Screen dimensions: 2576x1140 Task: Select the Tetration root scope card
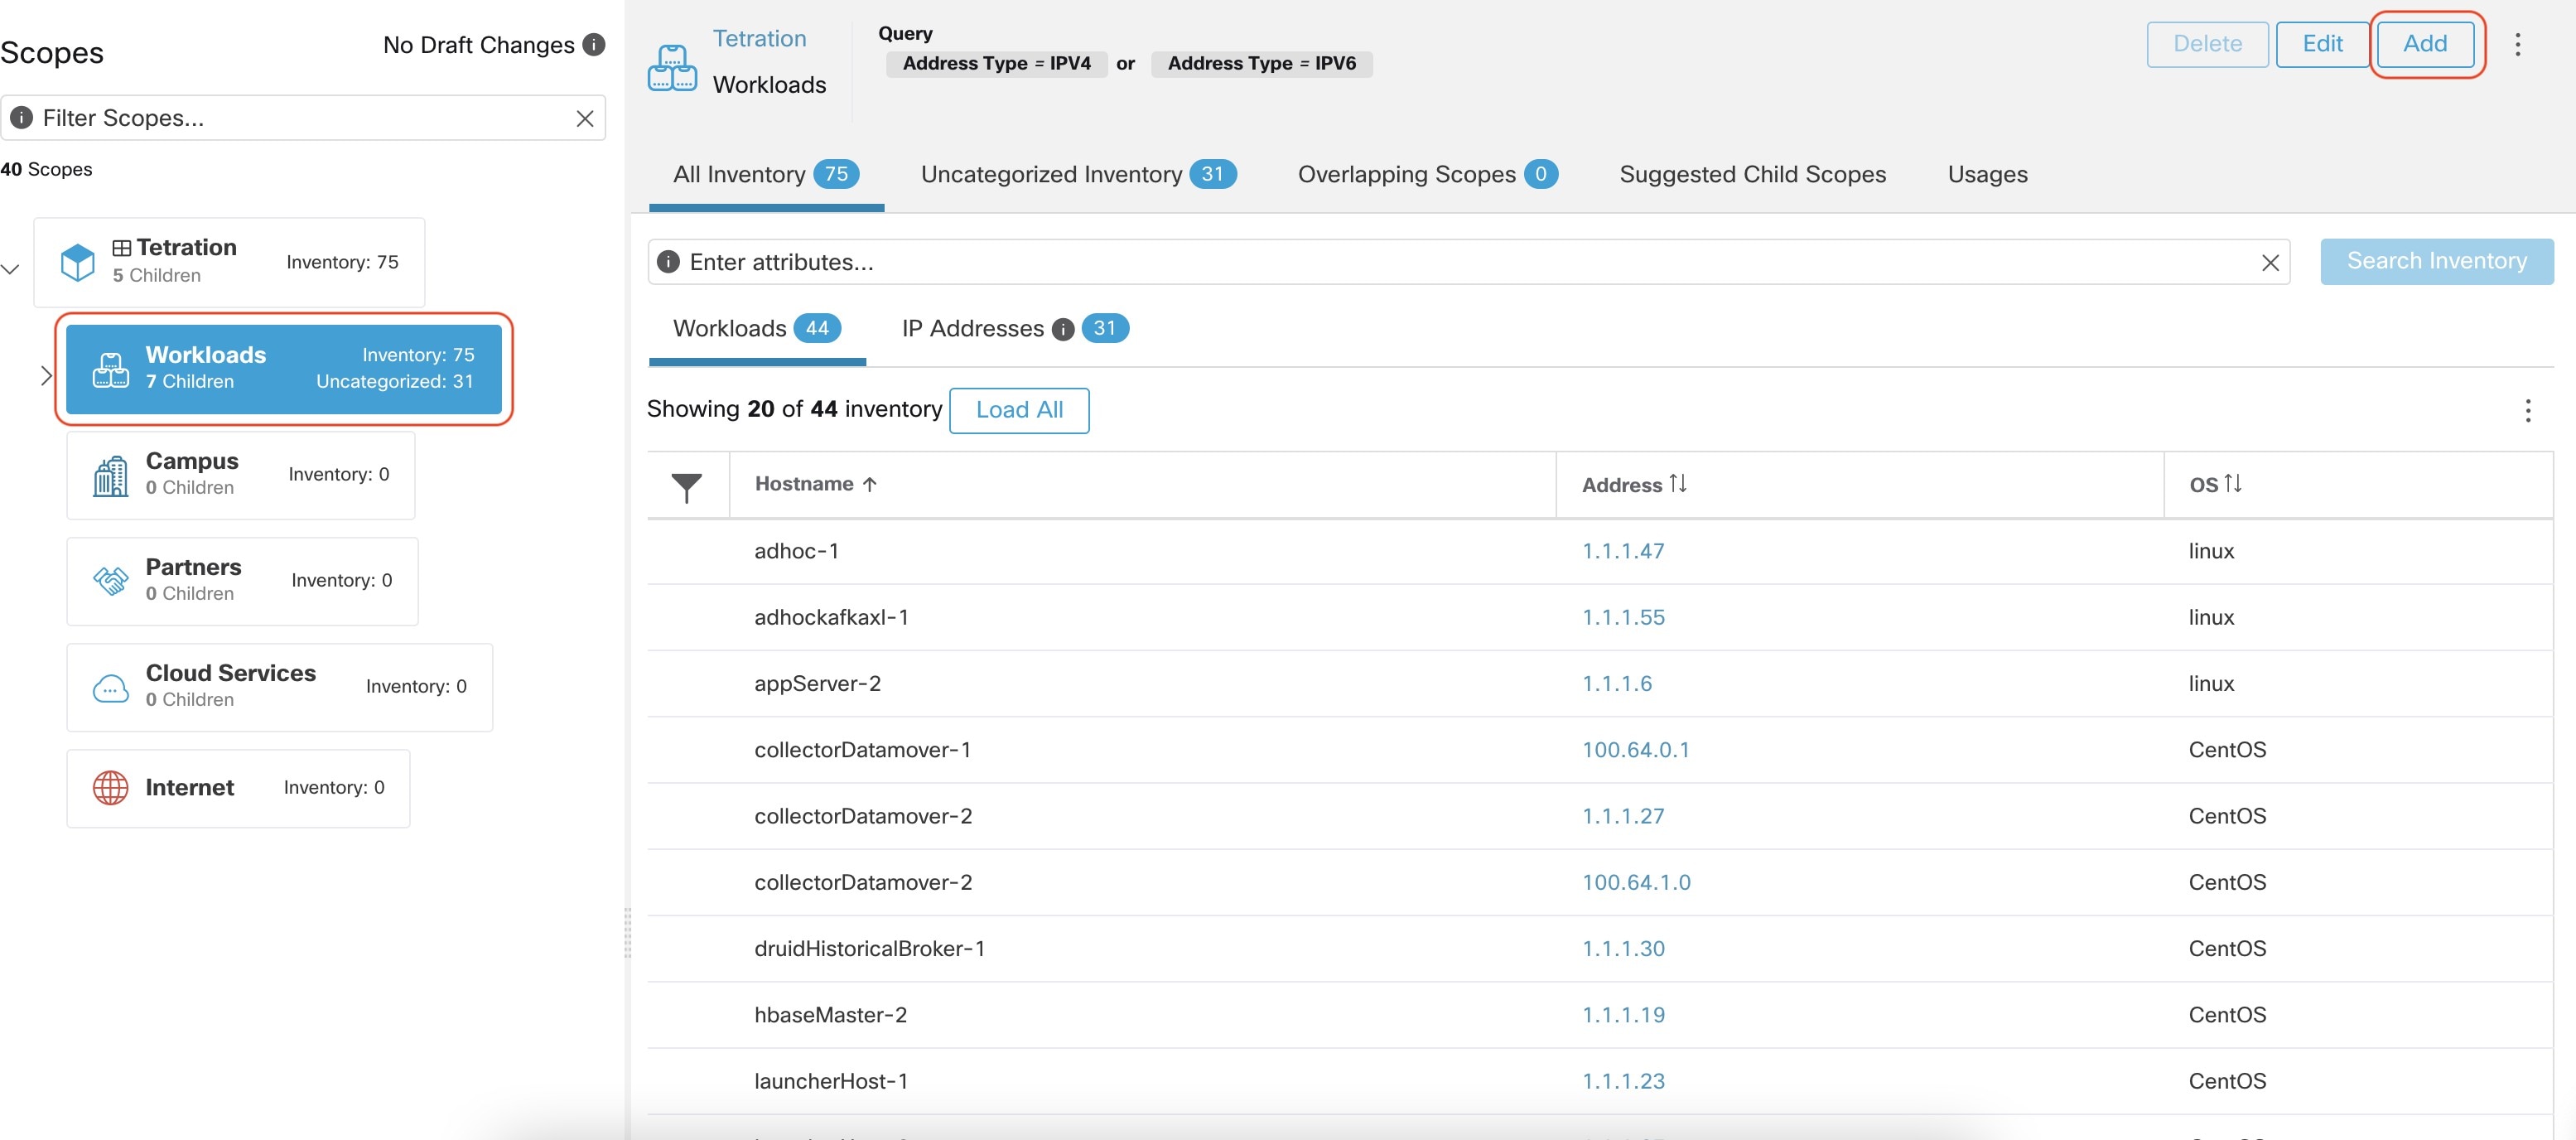point(229,262)
